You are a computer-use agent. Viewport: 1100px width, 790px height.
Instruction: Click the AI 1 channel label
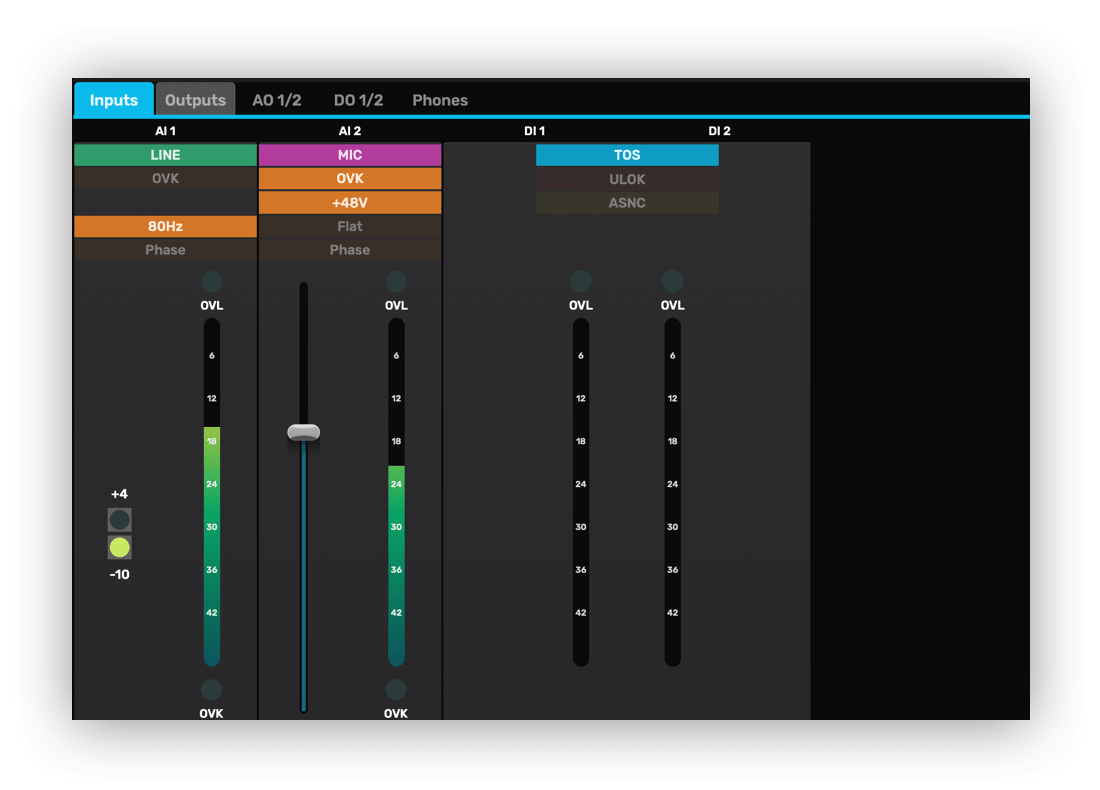(x=166, y=131)
